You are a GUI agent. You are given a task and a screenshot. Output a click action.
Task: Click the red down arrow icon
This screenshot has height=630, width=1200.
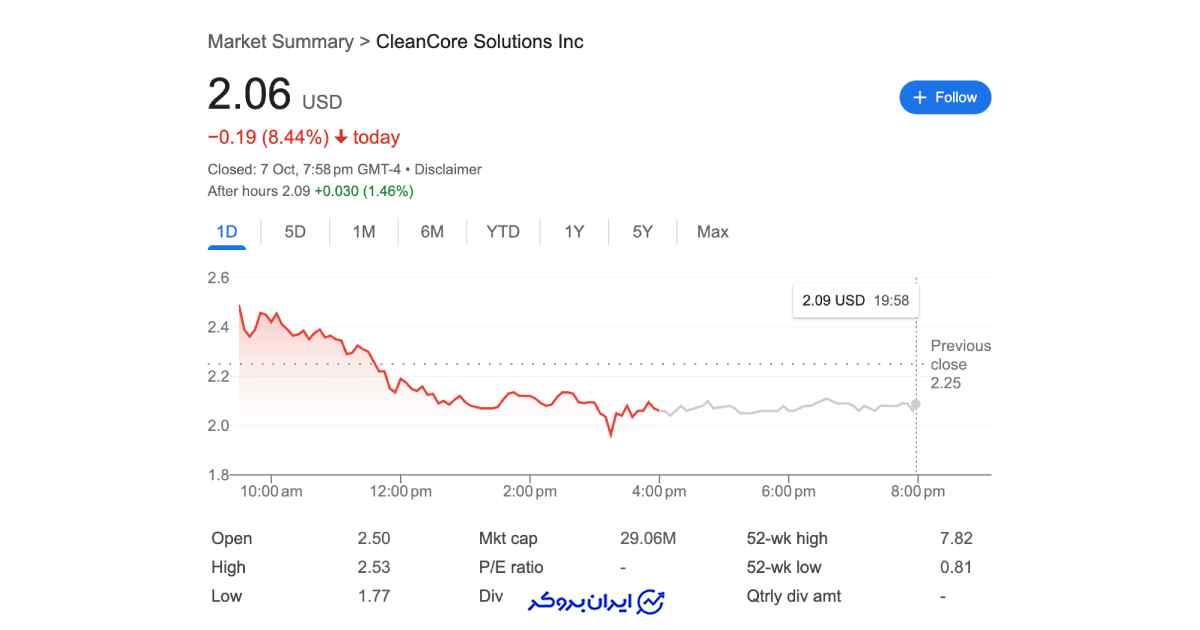[x=341, y=137]
